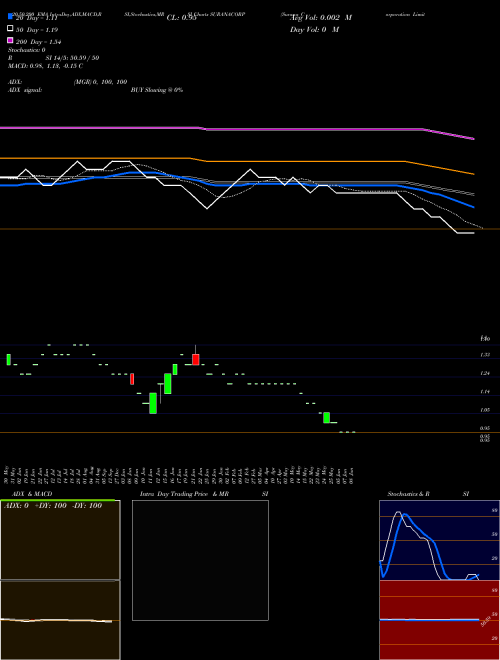Click the 'Stochastics: 0' indicator text
This screenshot has width=500, height=660.
click(x=27, y=50)
